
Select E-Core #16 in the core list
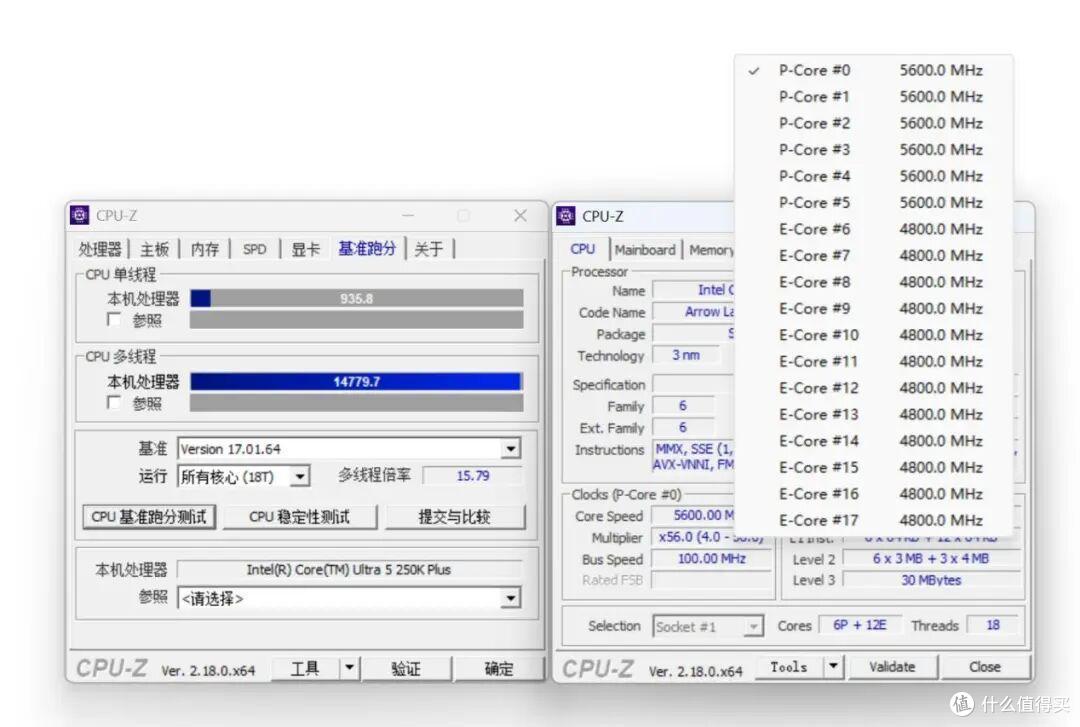click(x=873, y=494)
